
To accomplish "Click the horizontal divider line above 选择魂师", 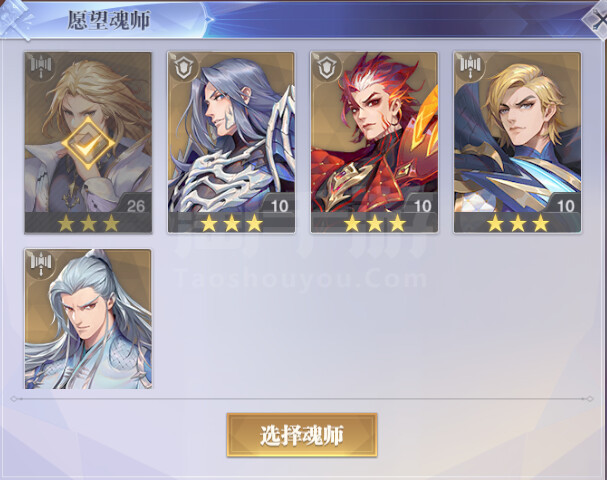I will [302, 399].
